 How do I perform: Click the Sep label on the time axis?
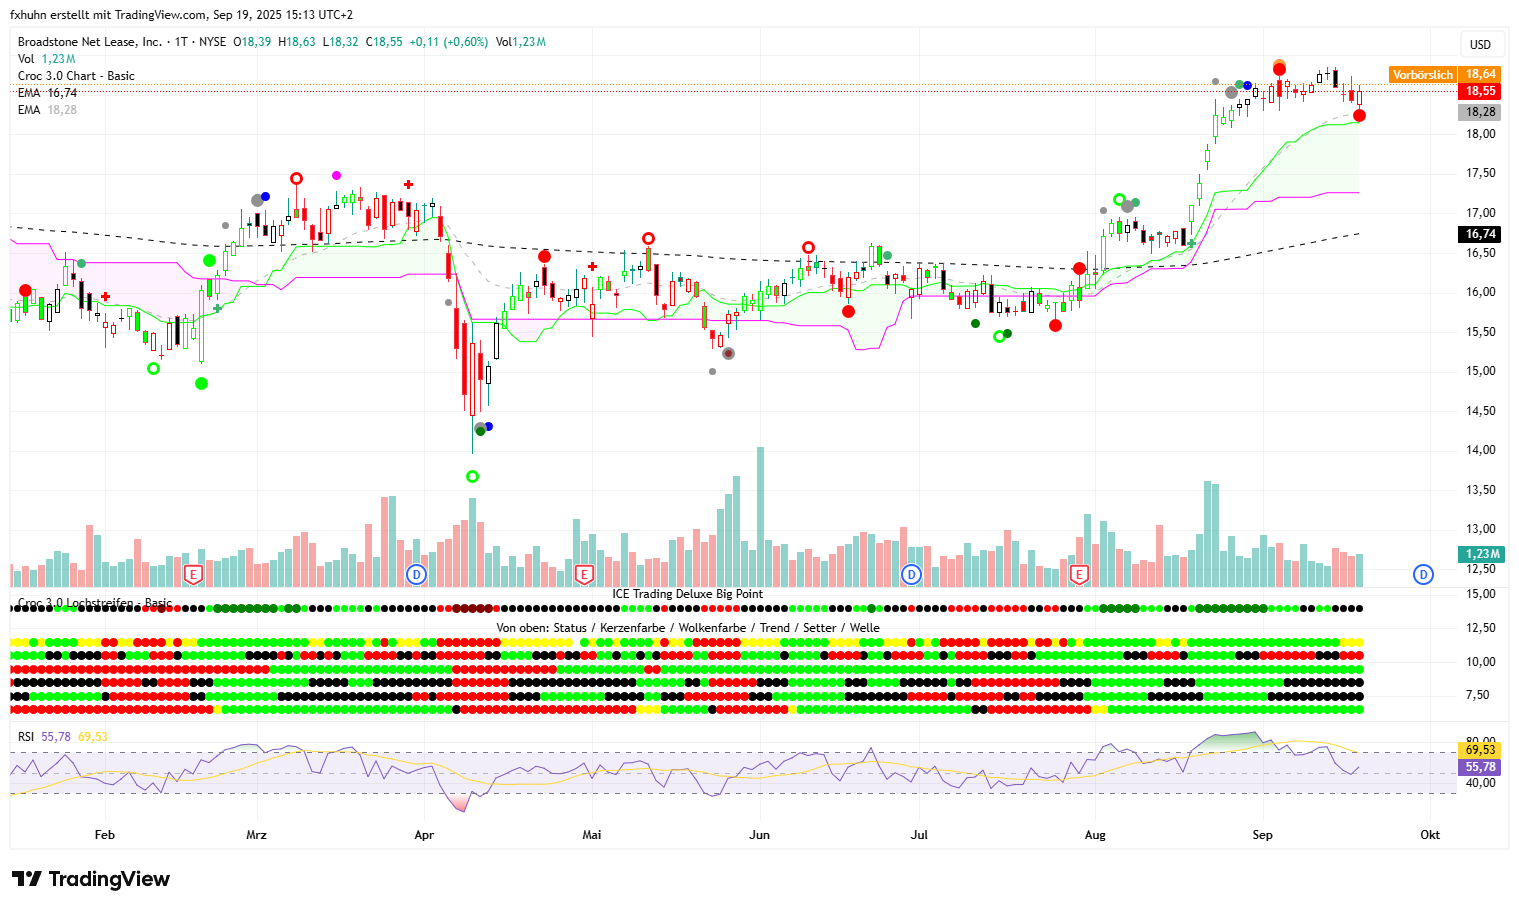(1262, 835)
